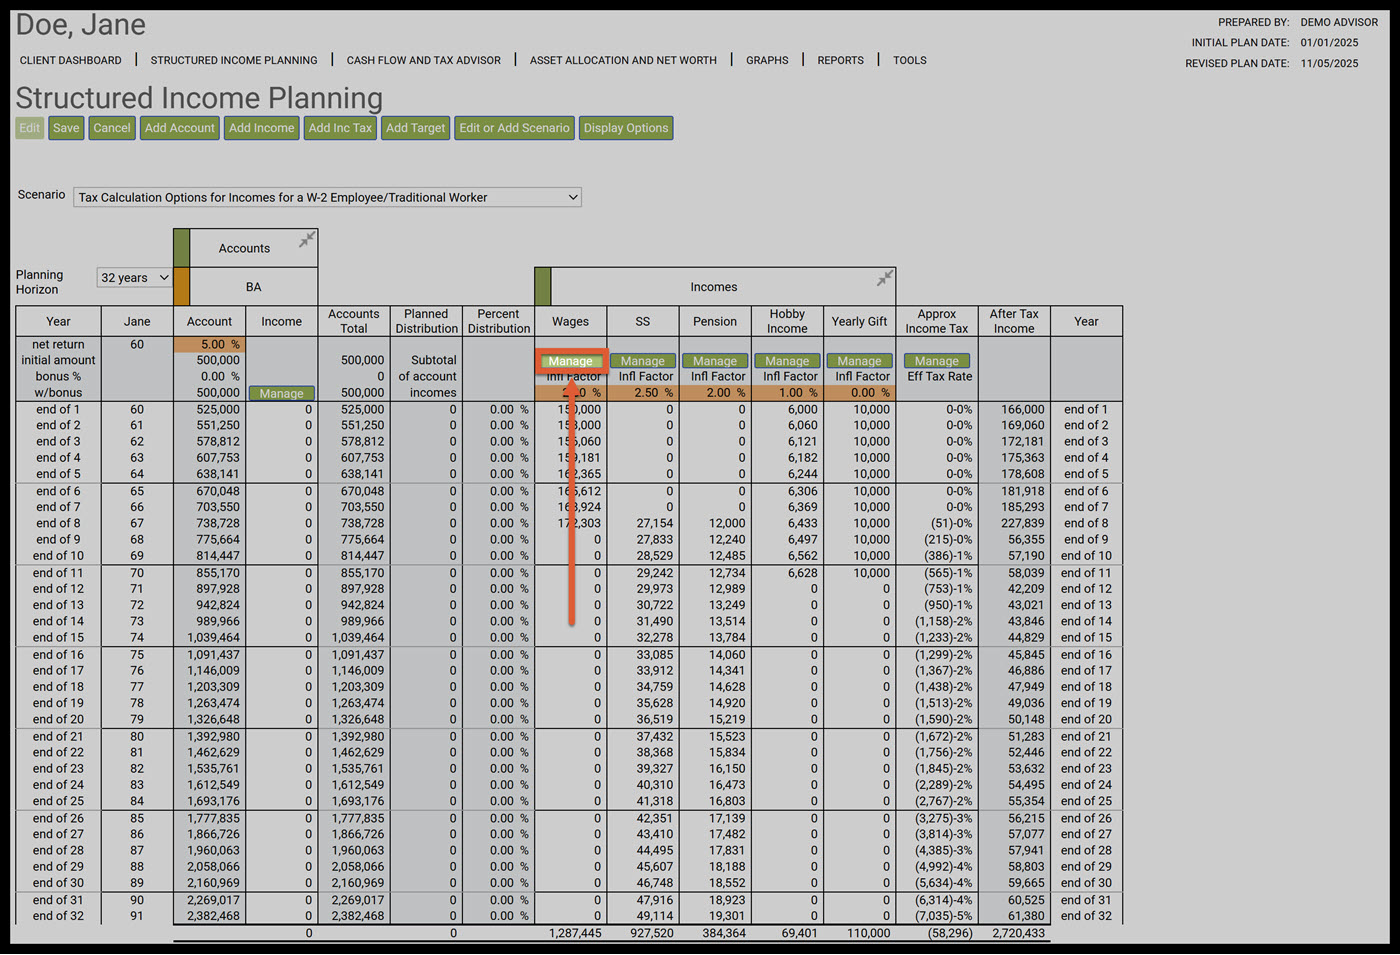
Task: Click the Edit button
Action: tap(30, 128)
